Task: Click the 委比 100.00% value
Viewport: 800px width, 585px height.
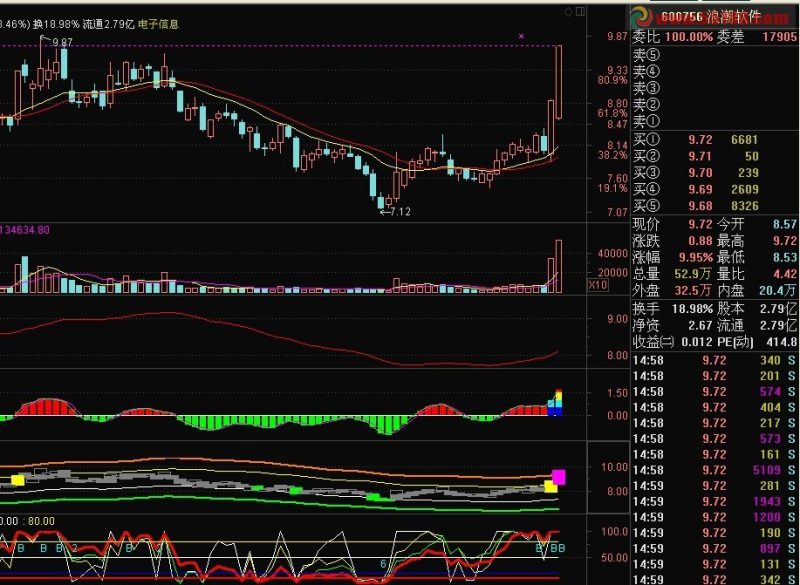Action: [688, 37]
